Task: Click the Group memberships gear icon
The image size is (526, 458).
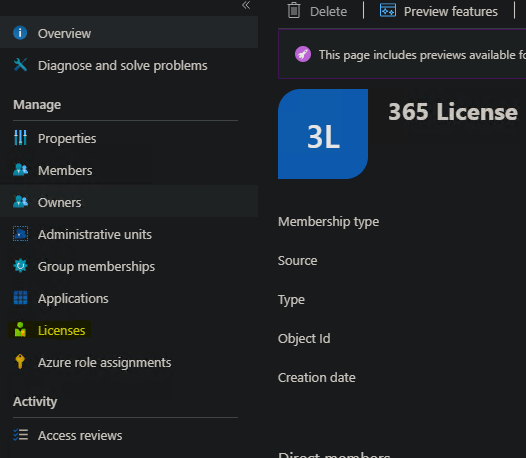Action: click(20, 266)
